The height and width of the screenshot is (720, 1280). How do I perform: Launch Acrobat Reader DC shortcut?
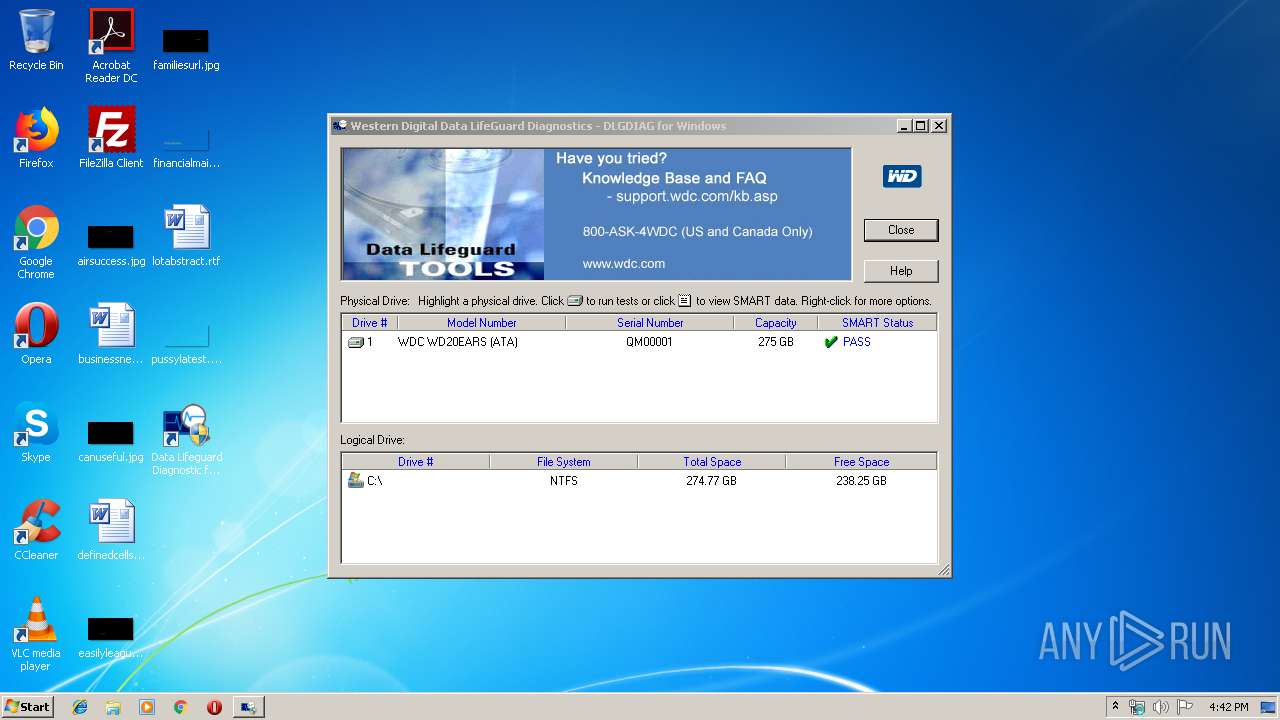[x=111, y=46]
